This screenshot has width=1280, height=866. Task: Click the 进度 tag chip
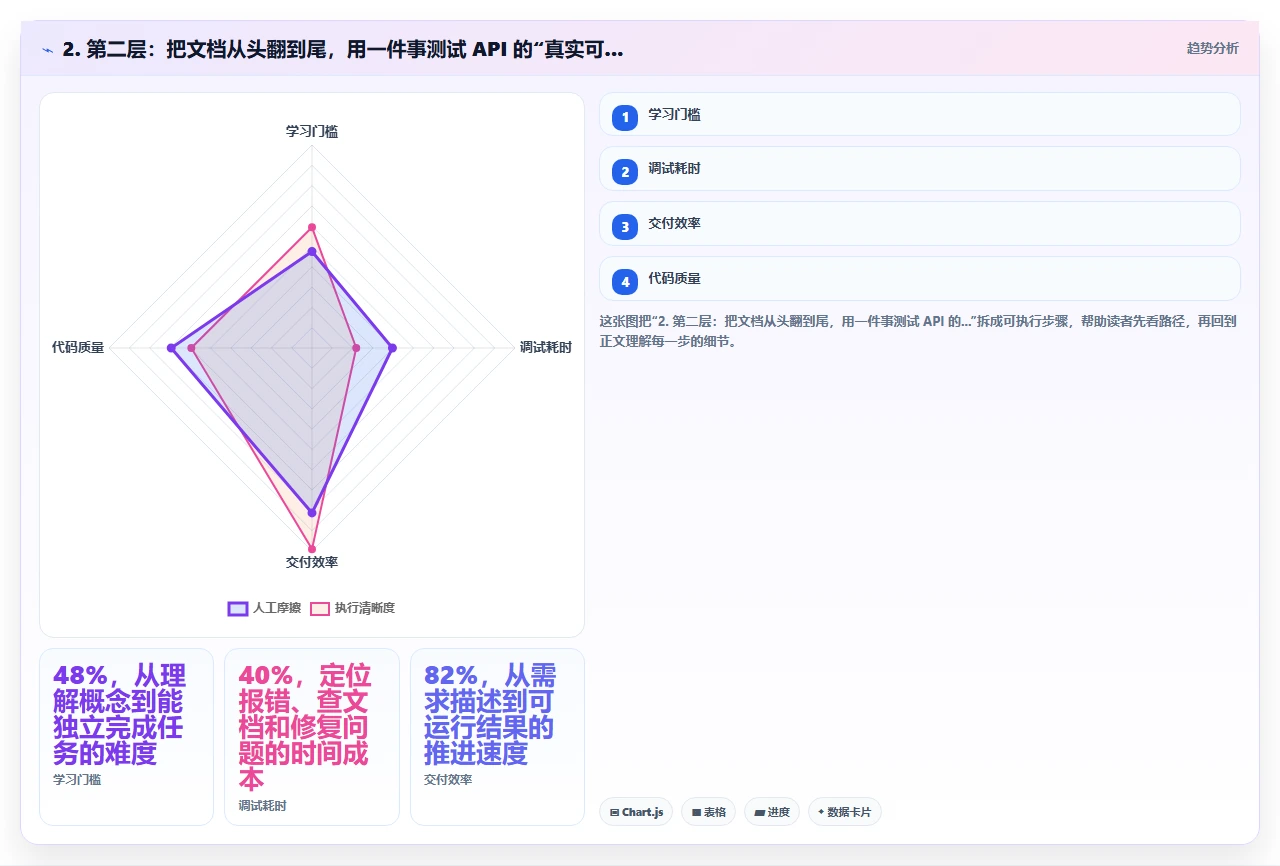[772, 812]
